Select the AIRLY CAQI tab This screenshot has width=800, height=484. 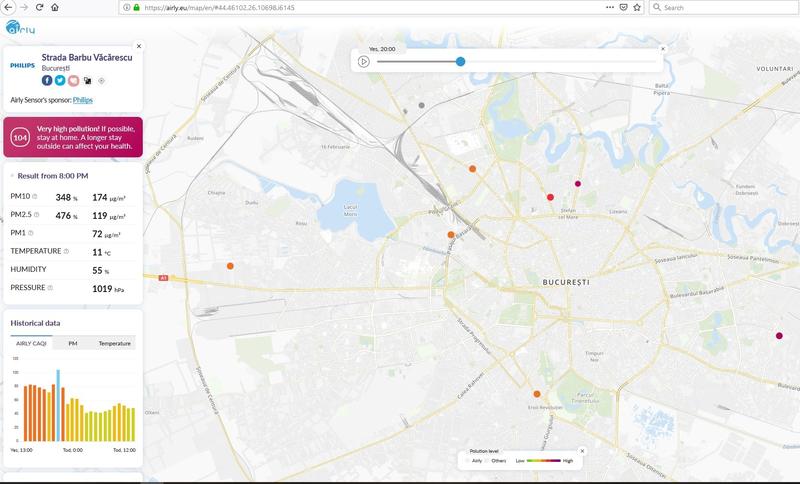coord(32,343)
